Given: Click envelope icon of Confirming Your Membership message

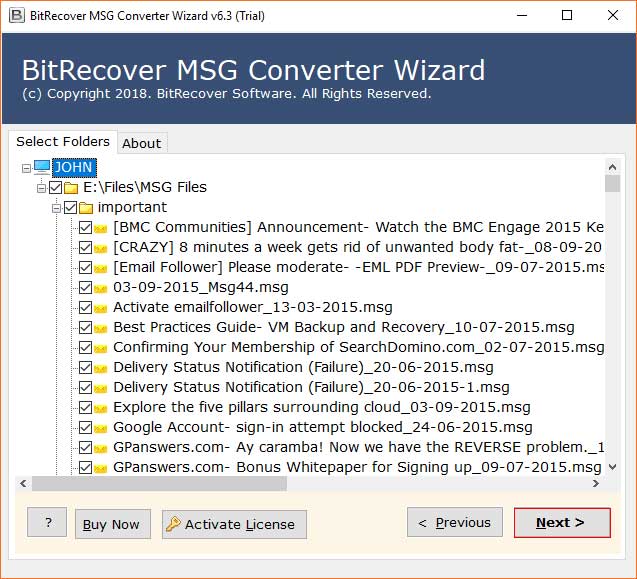Looking at the screenshot, I should [100, 348].
